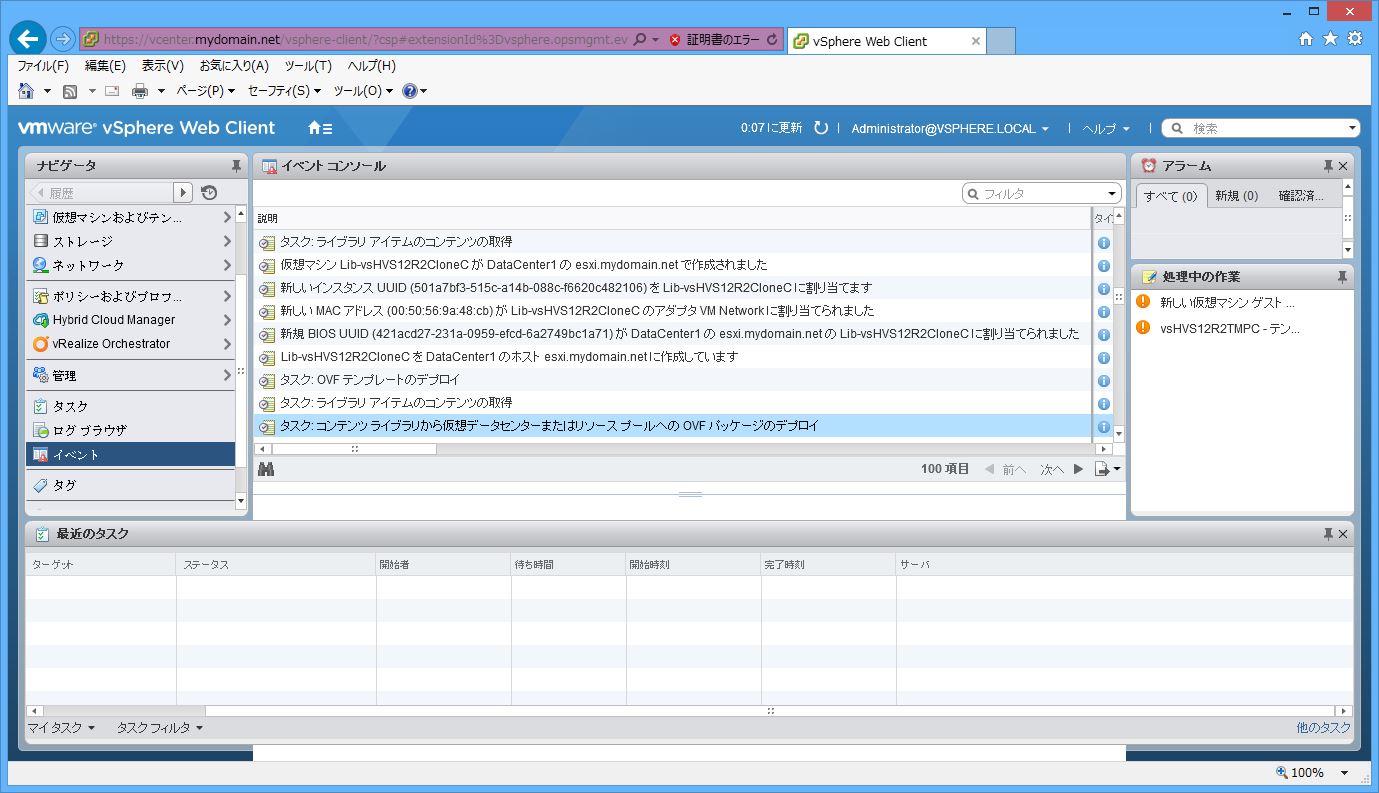Click the info icon for 新しい MAC アドレス row

click(x=1104, y=312)
